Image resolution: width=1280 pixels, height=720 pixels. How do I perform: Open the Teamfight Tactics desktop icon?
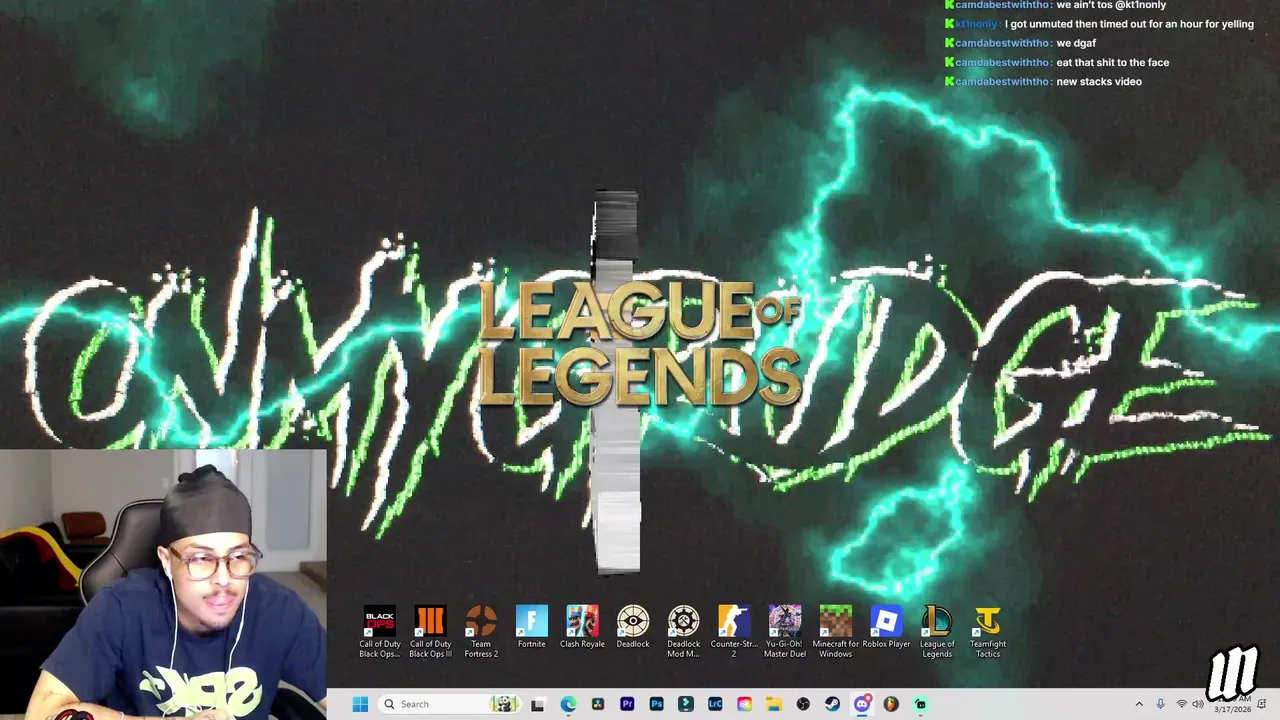point(988,631)
